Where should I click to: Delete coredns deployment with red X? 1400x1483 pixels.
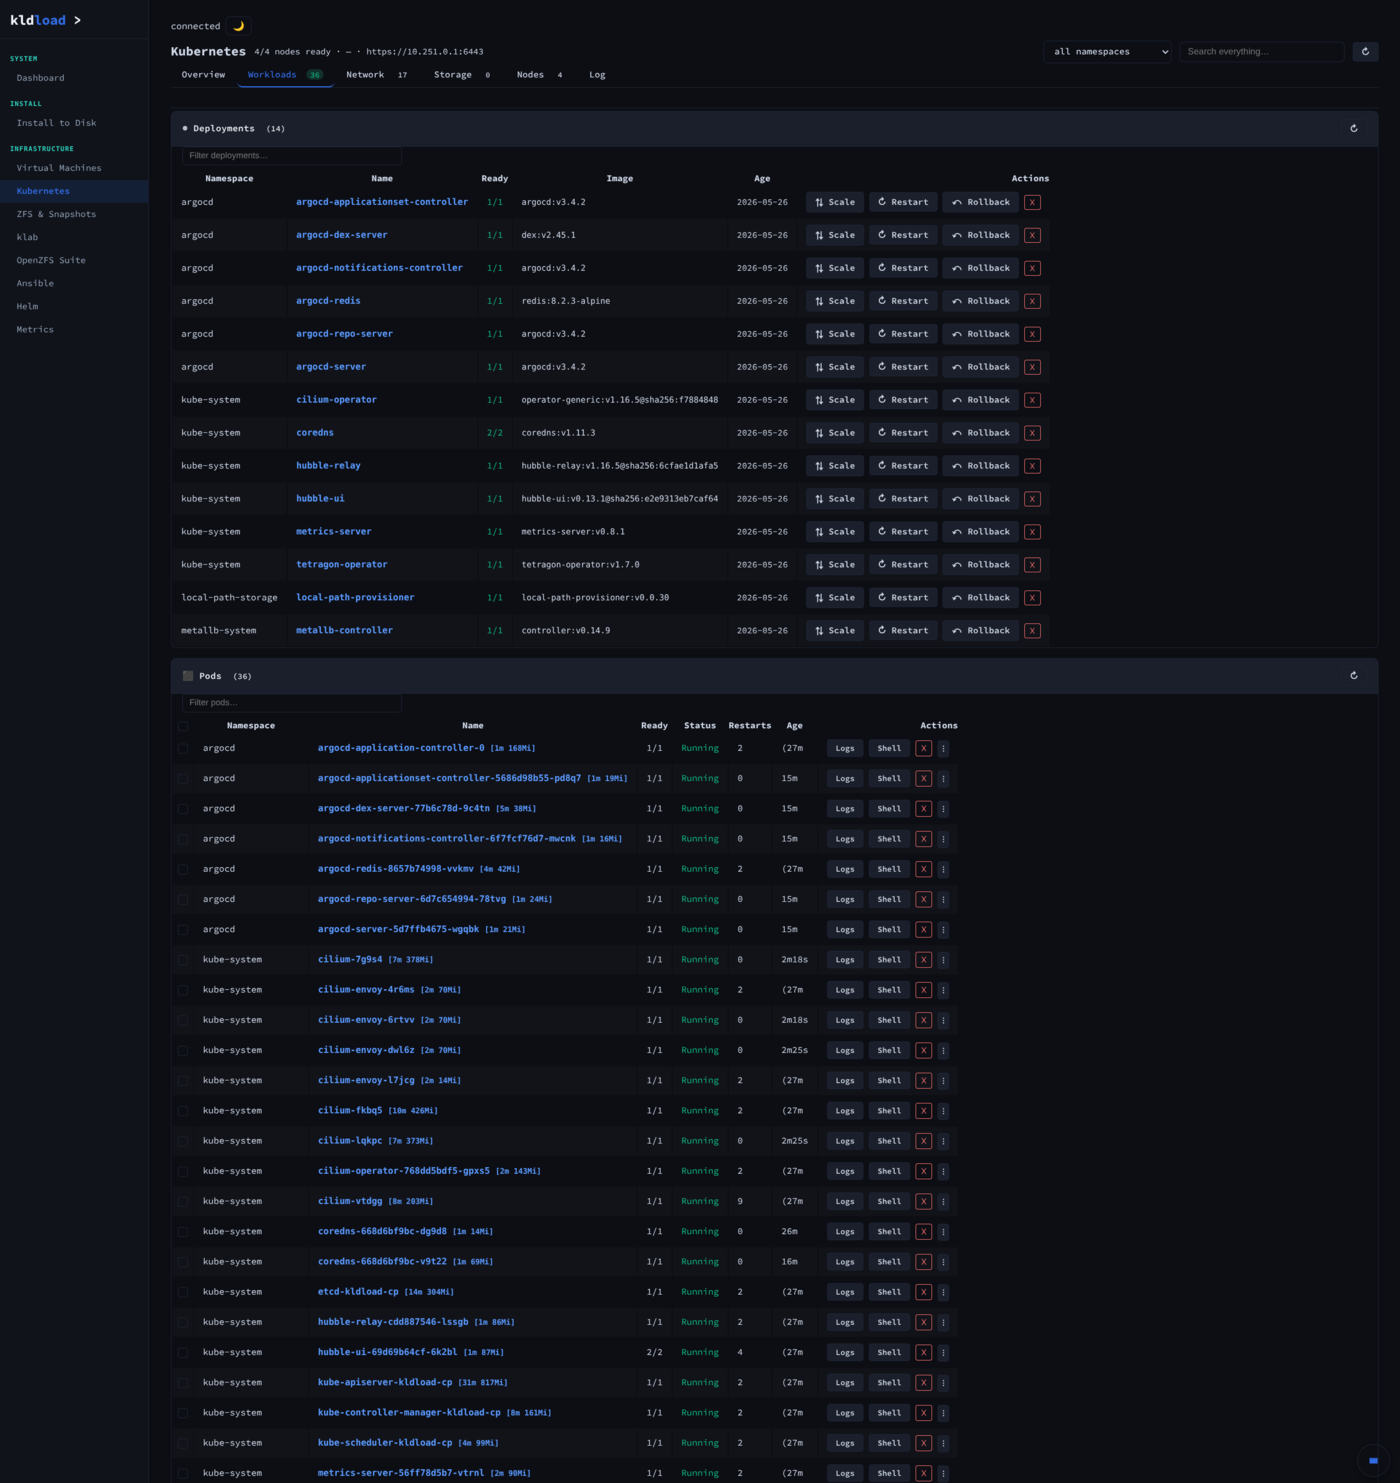pos(1032,433)
